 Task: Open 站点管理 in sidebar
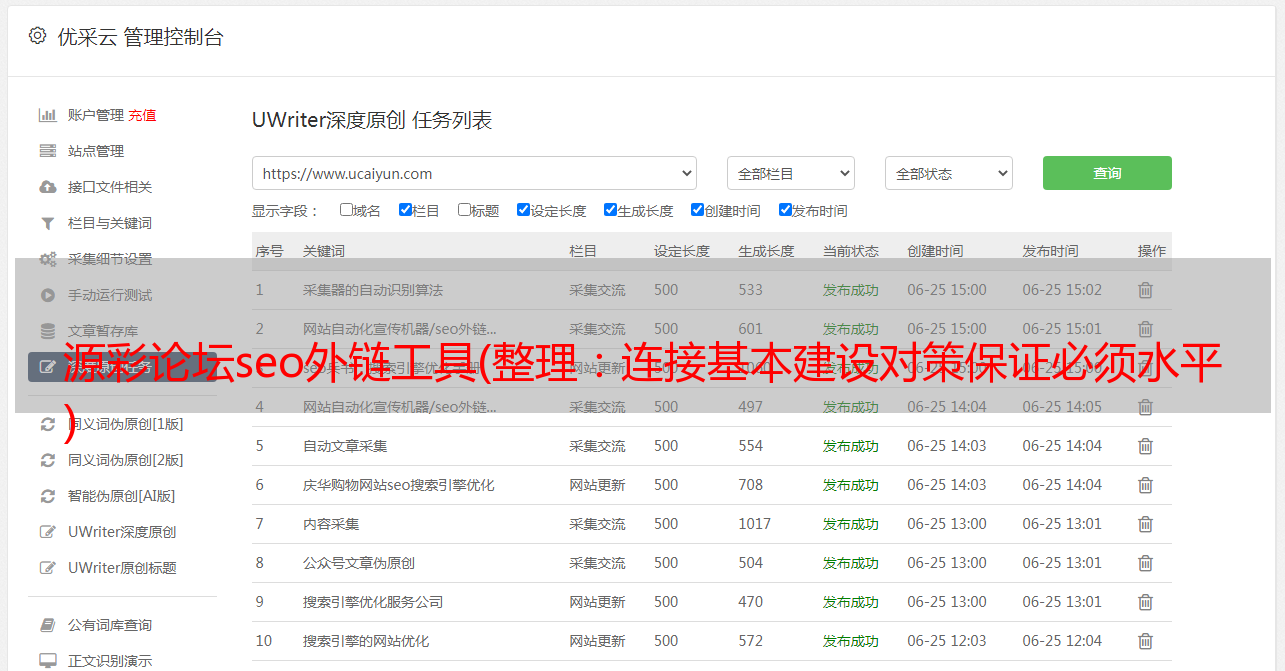click(x=96, y=151)
